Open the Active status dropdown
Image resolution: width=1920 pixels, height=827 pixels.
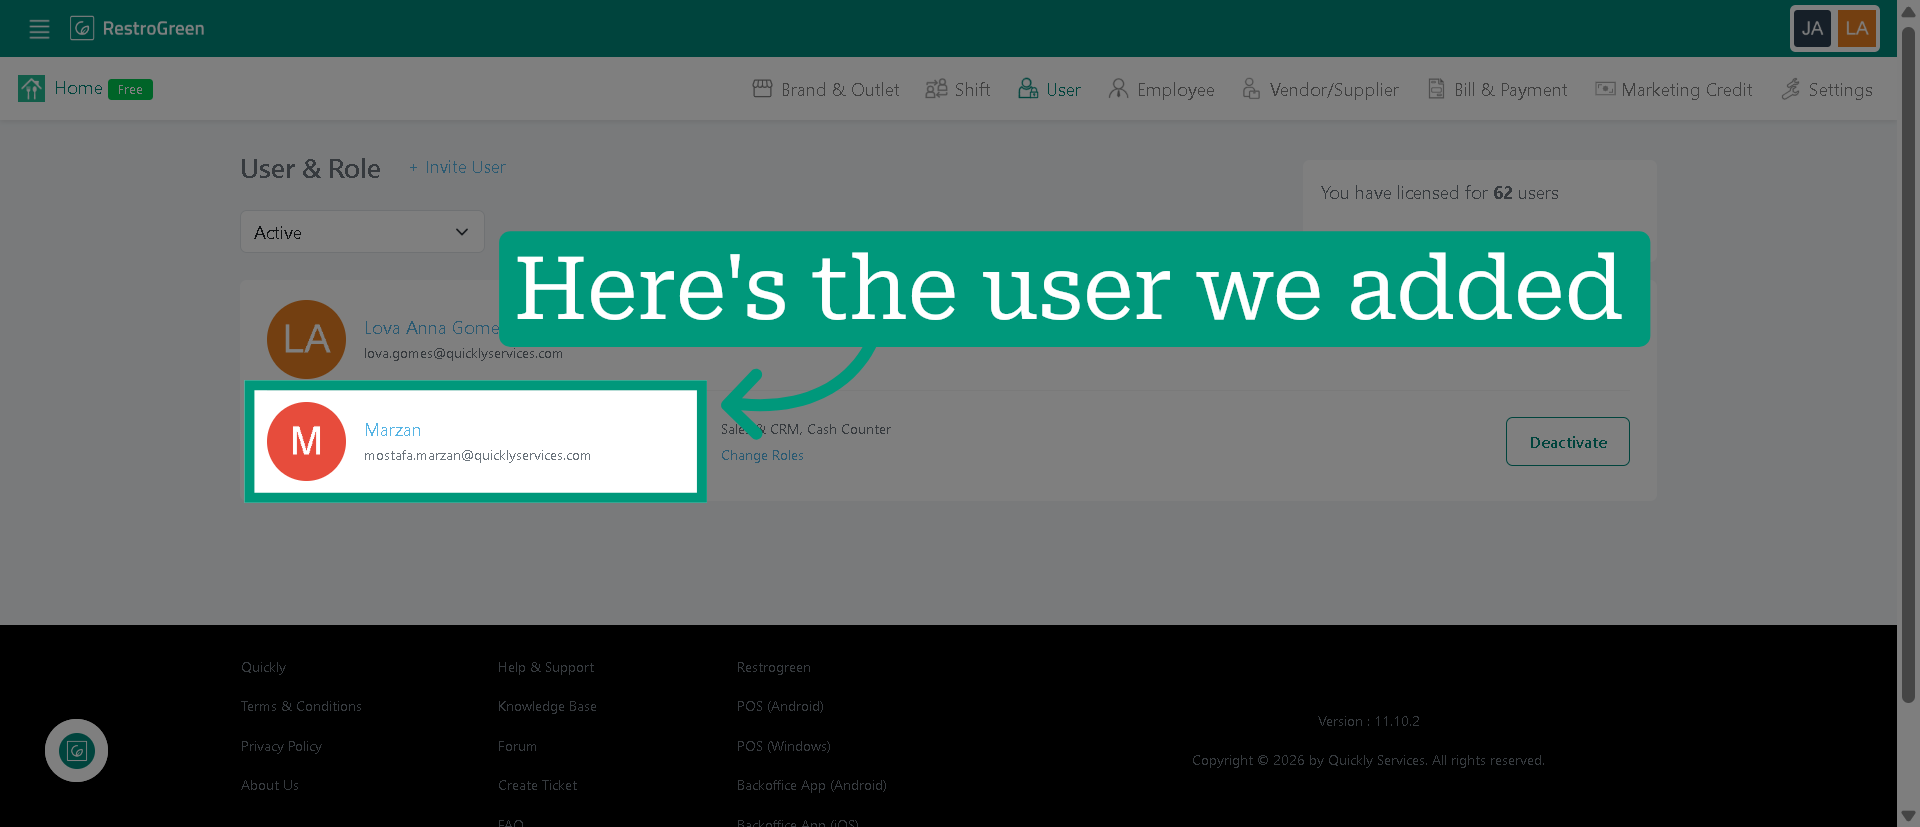point(362,232)
